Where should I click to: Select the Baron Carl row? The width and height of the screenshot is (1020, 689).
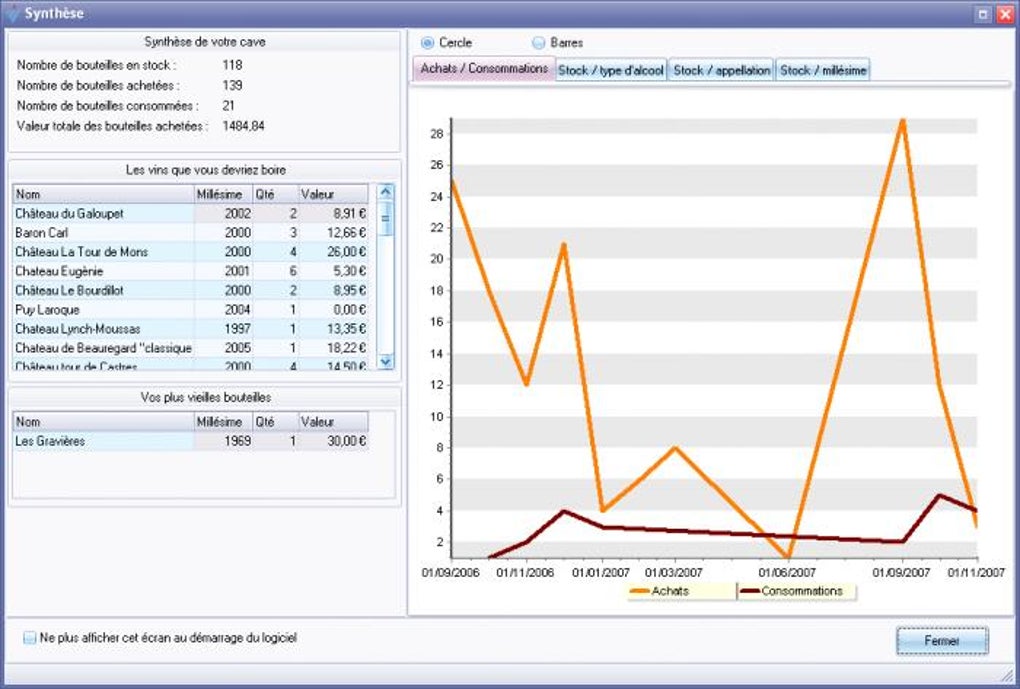(191, 232)
